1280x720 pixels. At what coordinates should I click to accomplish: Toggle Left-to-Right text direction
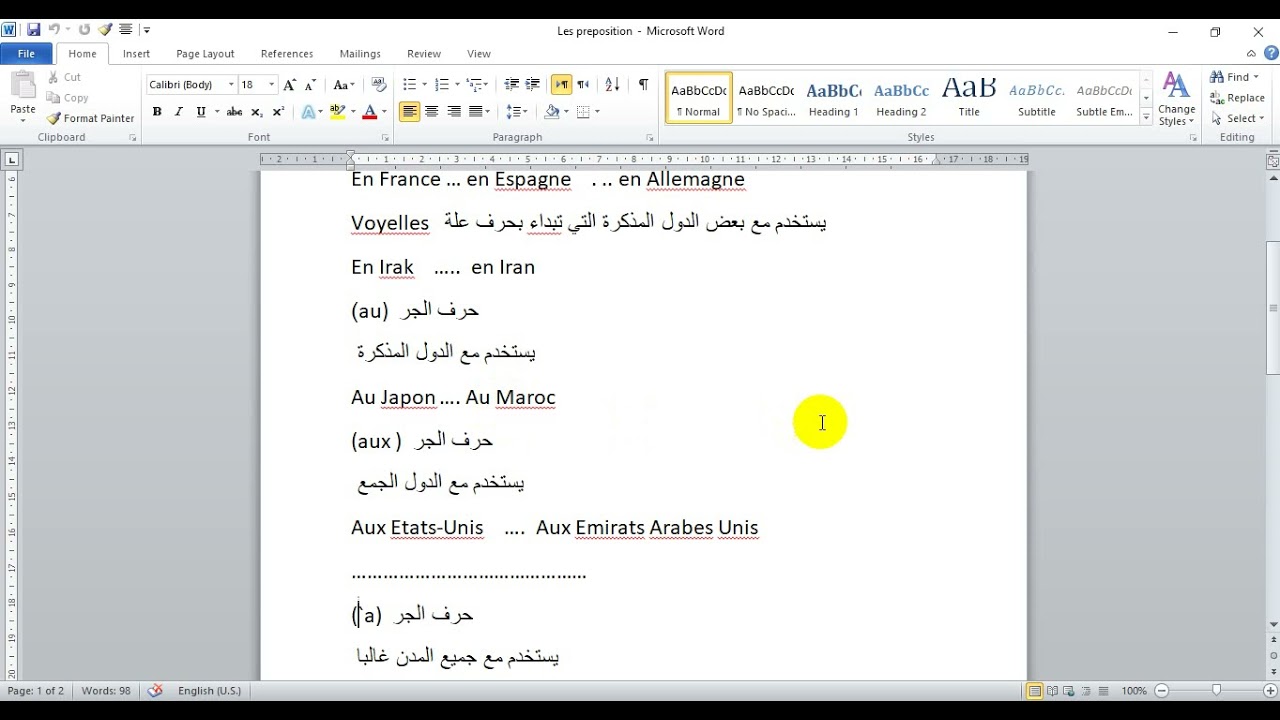coord(562,85)
